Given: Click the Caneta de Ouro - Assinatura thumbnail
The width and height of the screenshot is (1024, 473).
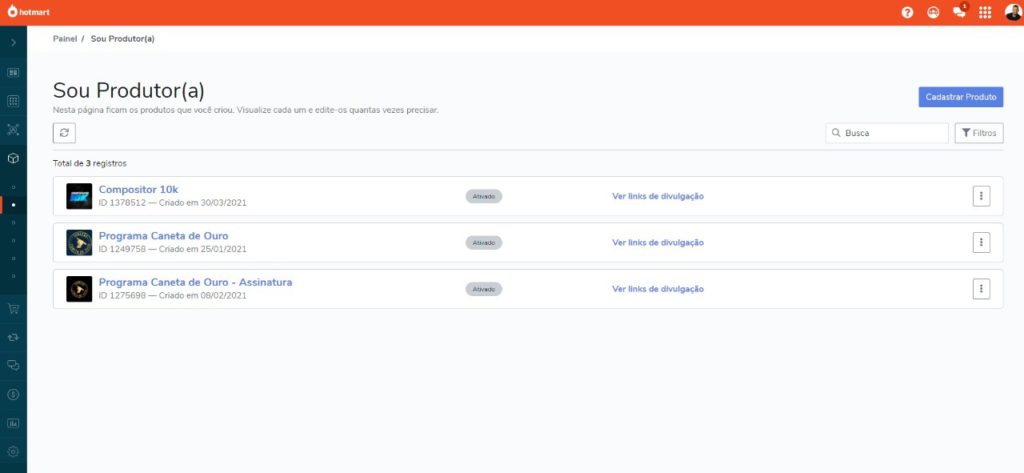Looking at the screenshot, I should (79, 289).
